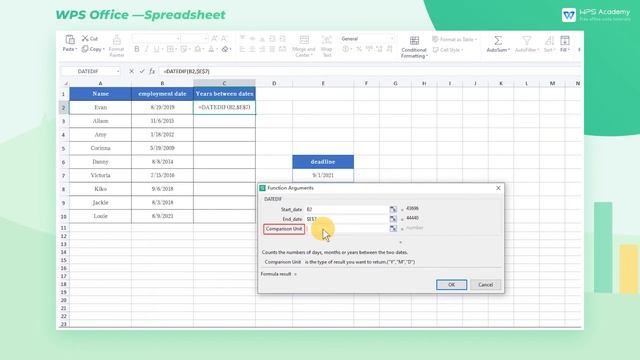Click the AutoFilter funnel icon
Viewport: 640px width, 360px height.
click(527, 40)
